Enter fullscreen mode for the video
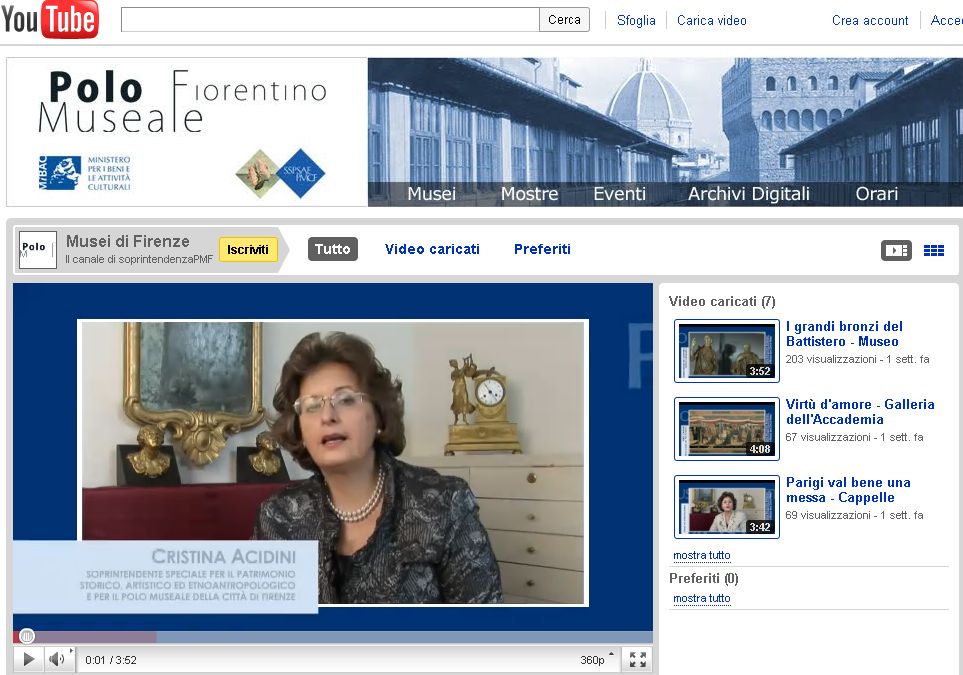 point(637,659)
